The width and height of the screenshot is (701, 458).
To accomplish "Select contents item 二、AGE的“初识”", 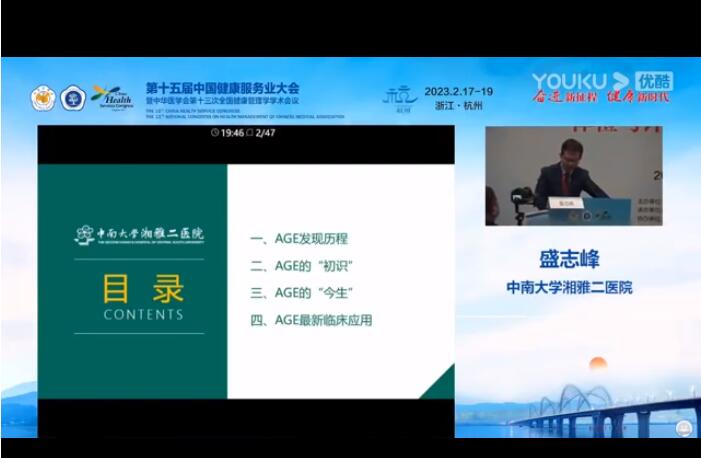I will tap(303, 266).
